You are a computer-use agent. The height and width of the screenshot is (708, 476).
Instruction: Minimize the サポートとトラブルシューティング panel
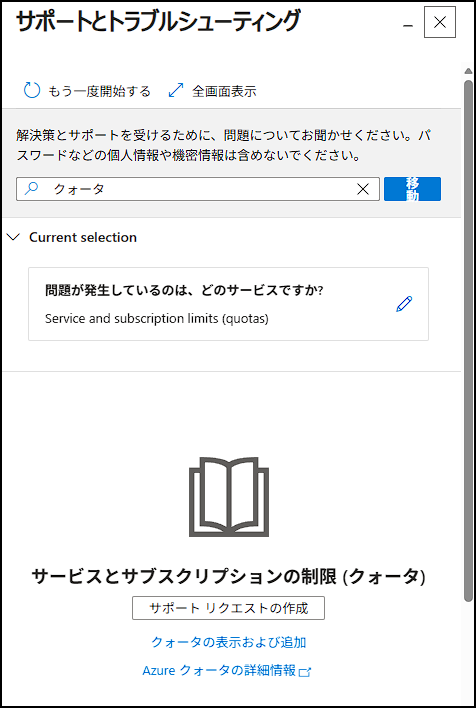(408, 26)
